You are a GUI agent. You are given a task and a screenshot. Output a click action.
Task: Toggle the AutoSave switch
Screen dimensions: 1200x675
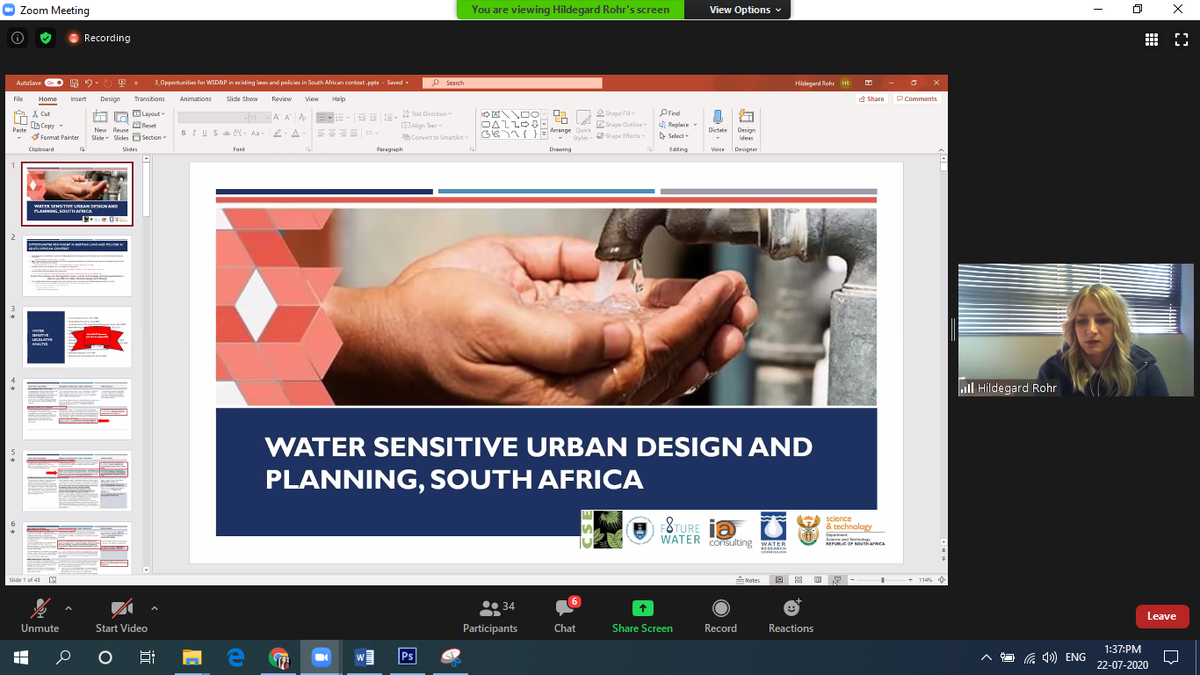[54, 83]
